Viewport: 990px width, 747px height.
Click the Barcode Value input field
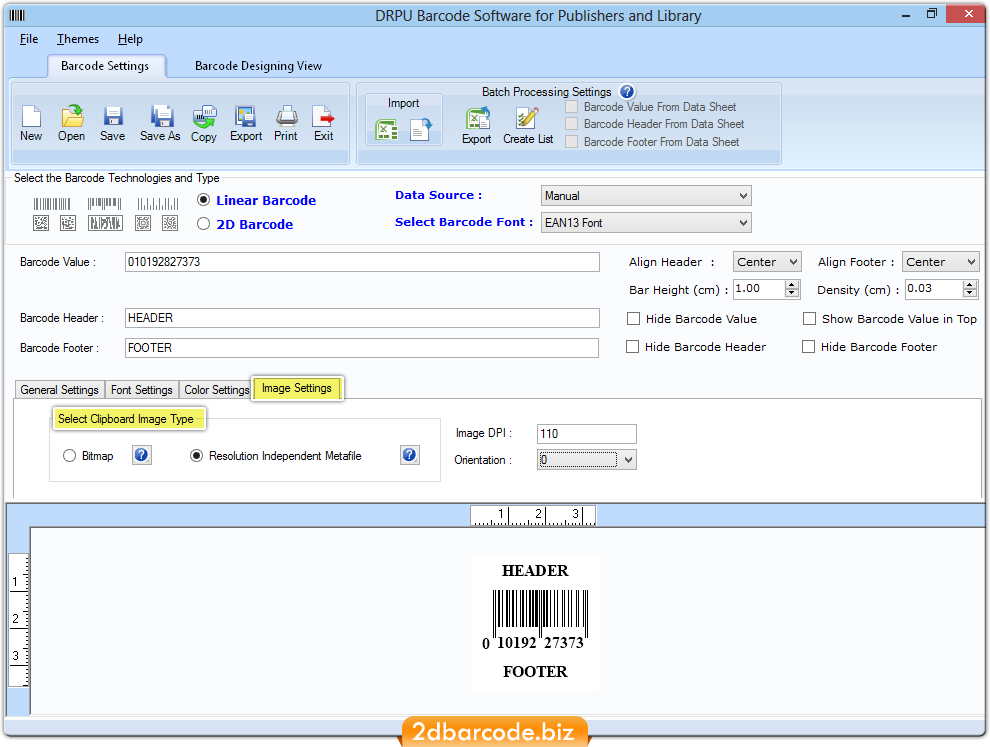[362, 262]
